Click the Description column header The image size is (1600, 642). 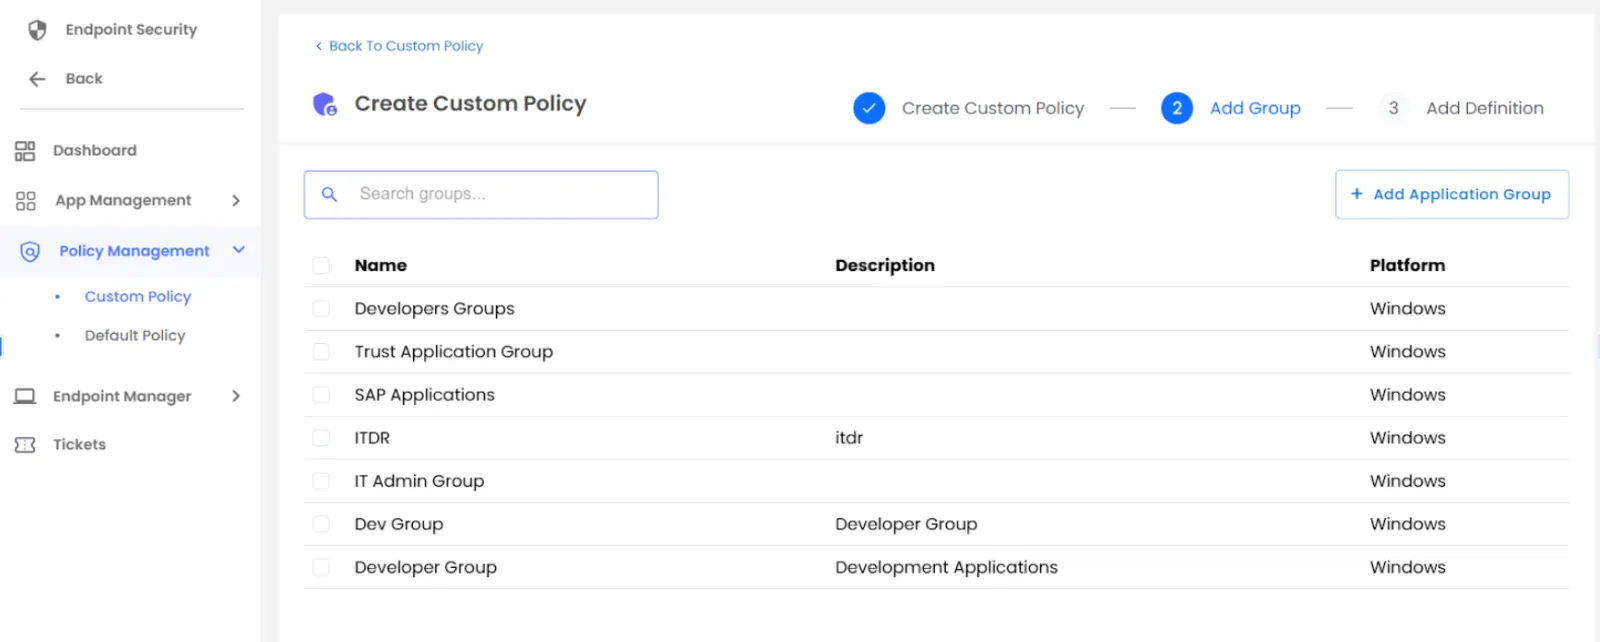click(x=885, y=265)
